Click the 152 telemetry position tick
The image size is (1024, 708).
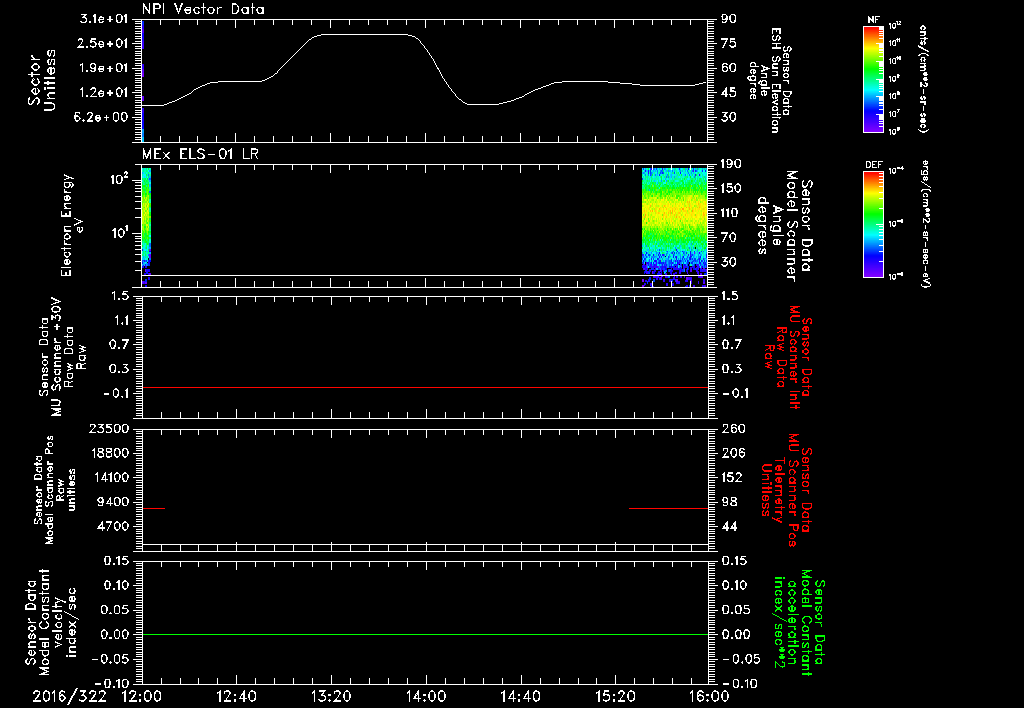pos(731,477)
